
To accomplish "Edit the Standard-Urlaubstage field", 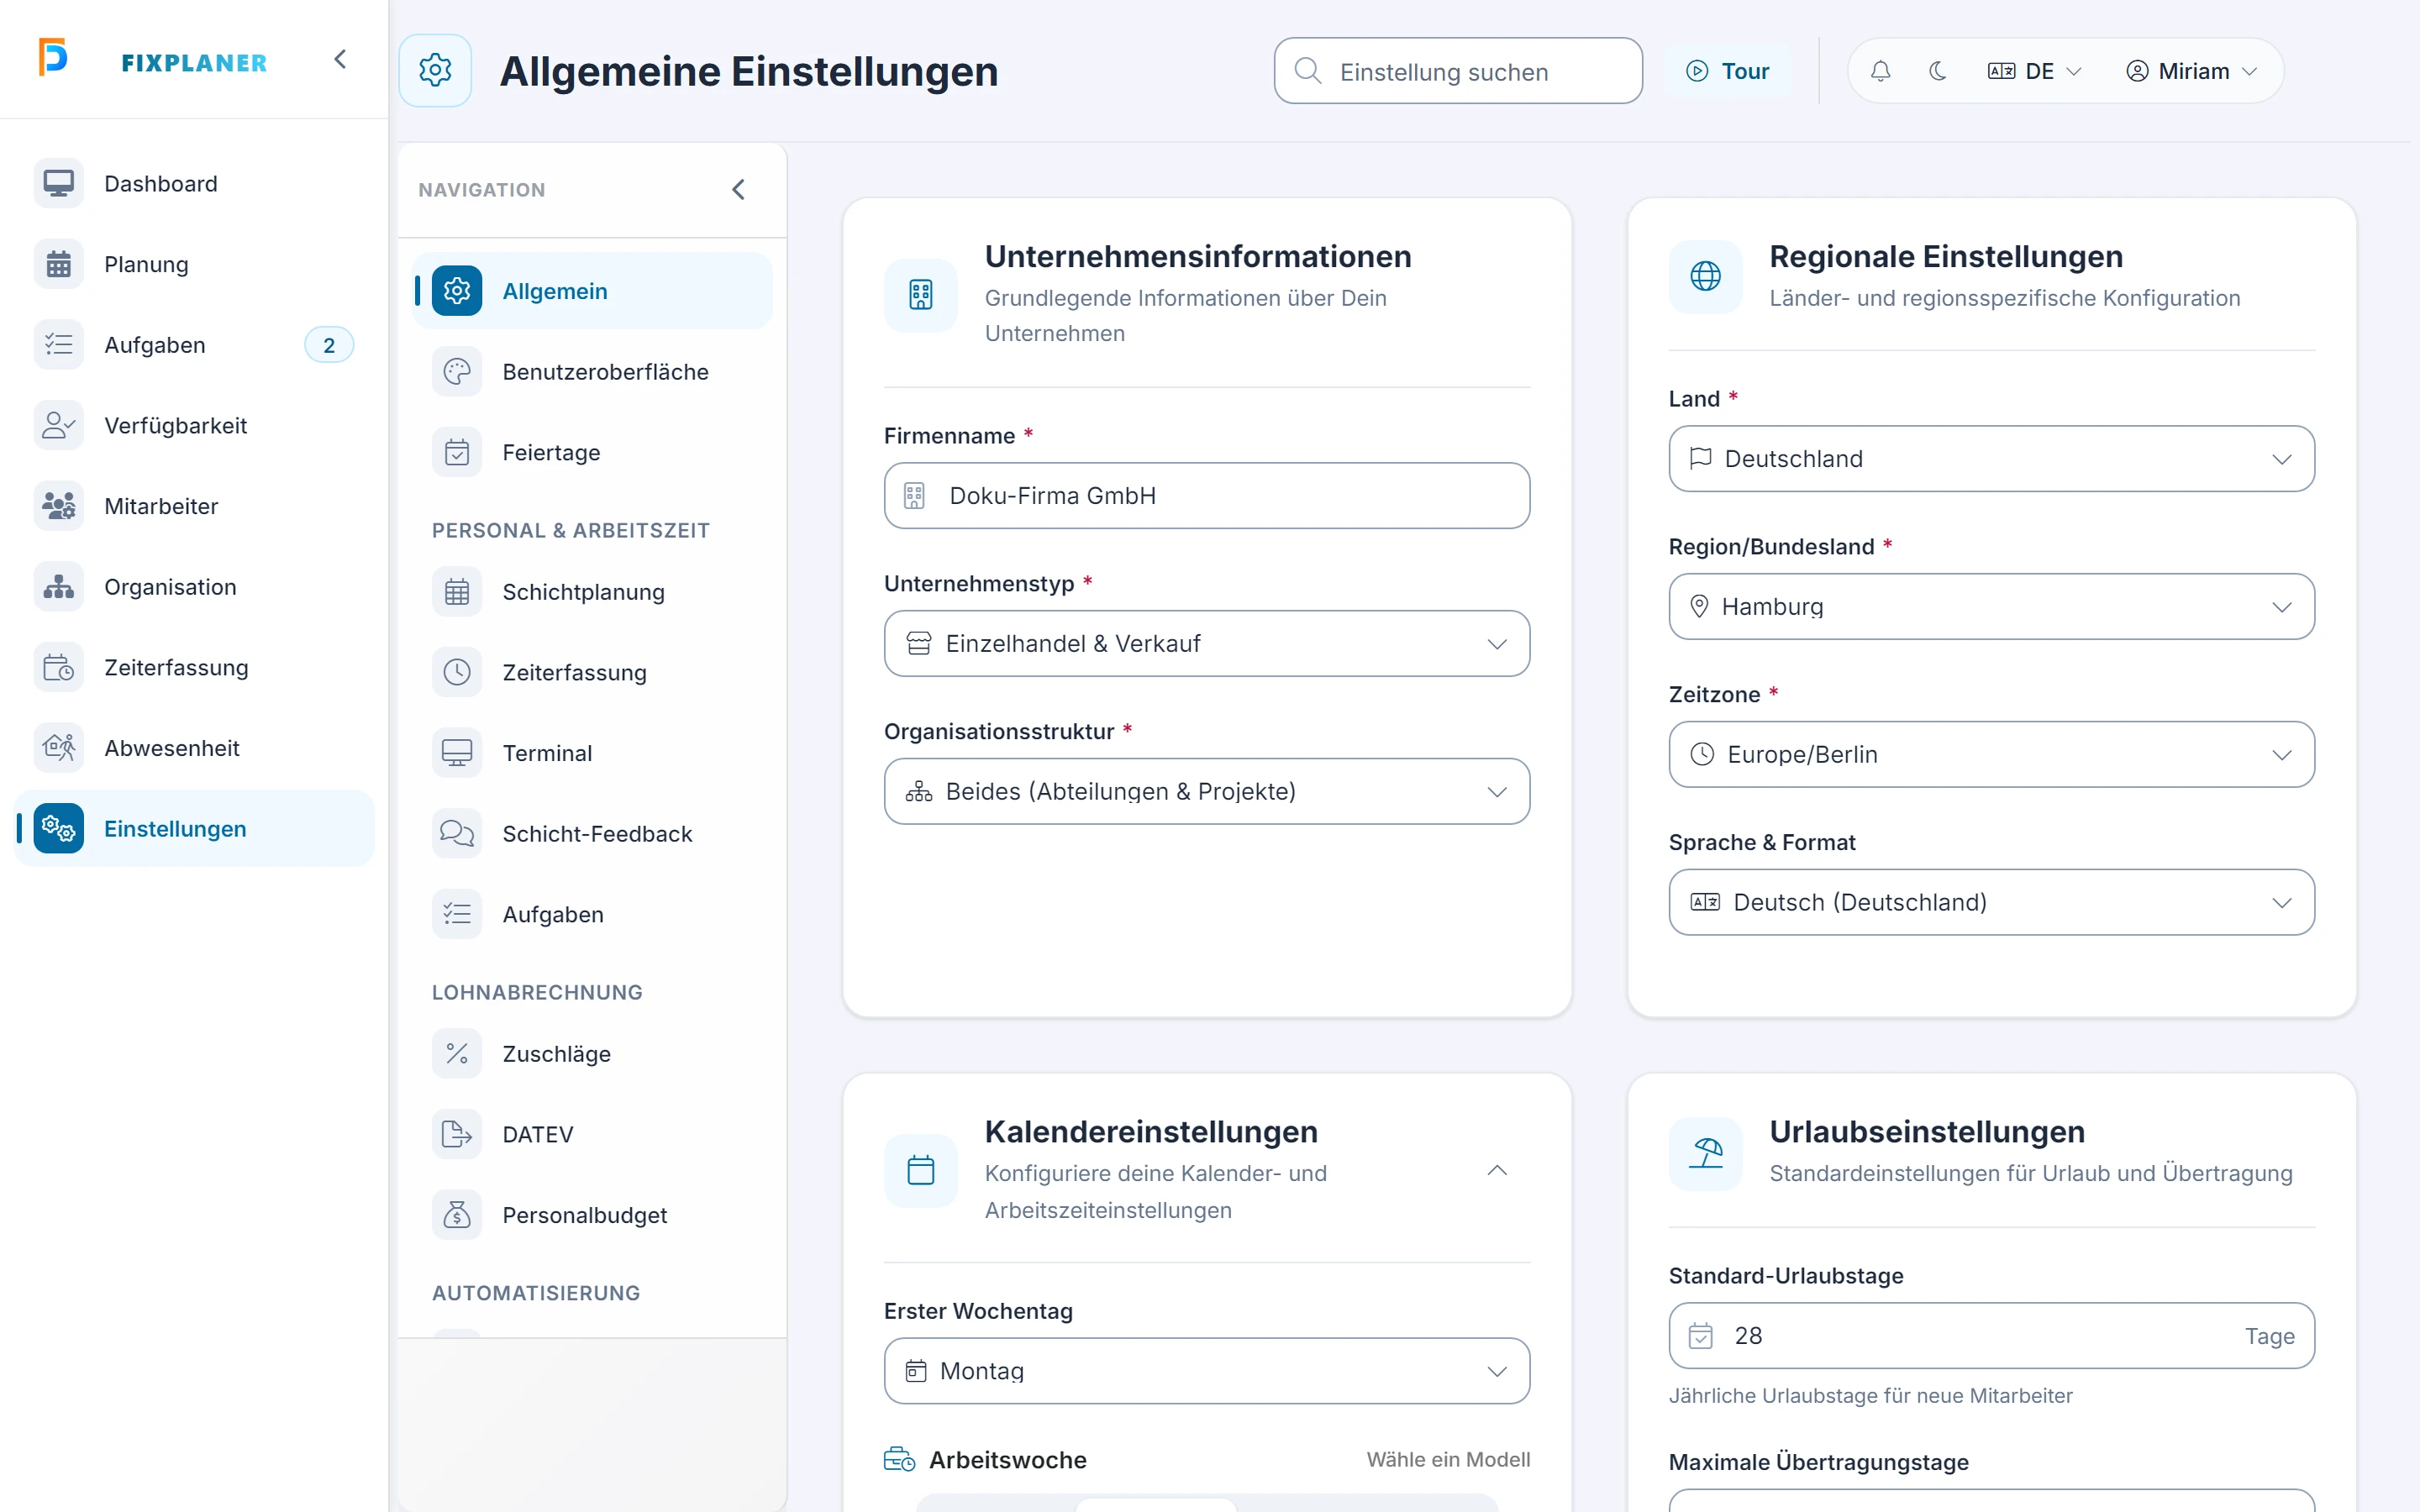I will (1991, 1335).
